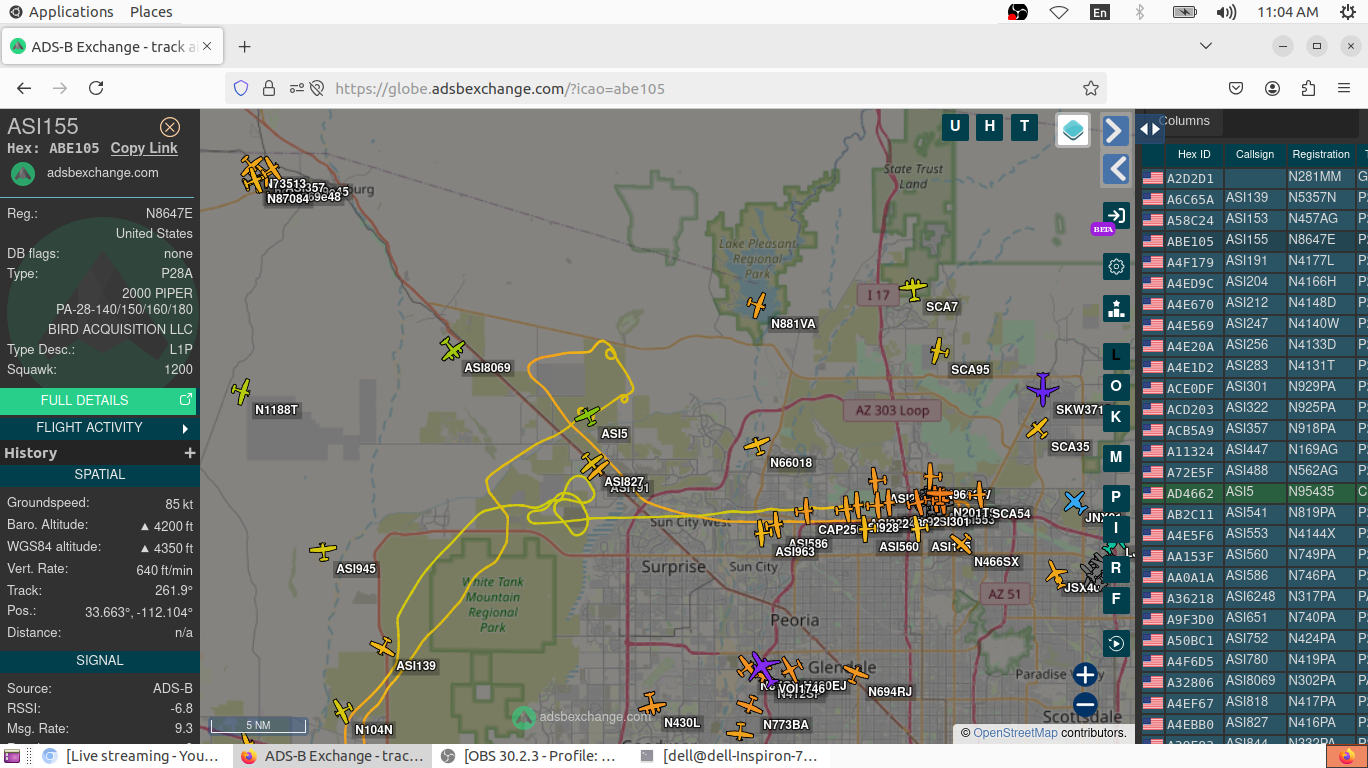Toggle the T track button
The image size is (1368, 768).
(1024, 126)
